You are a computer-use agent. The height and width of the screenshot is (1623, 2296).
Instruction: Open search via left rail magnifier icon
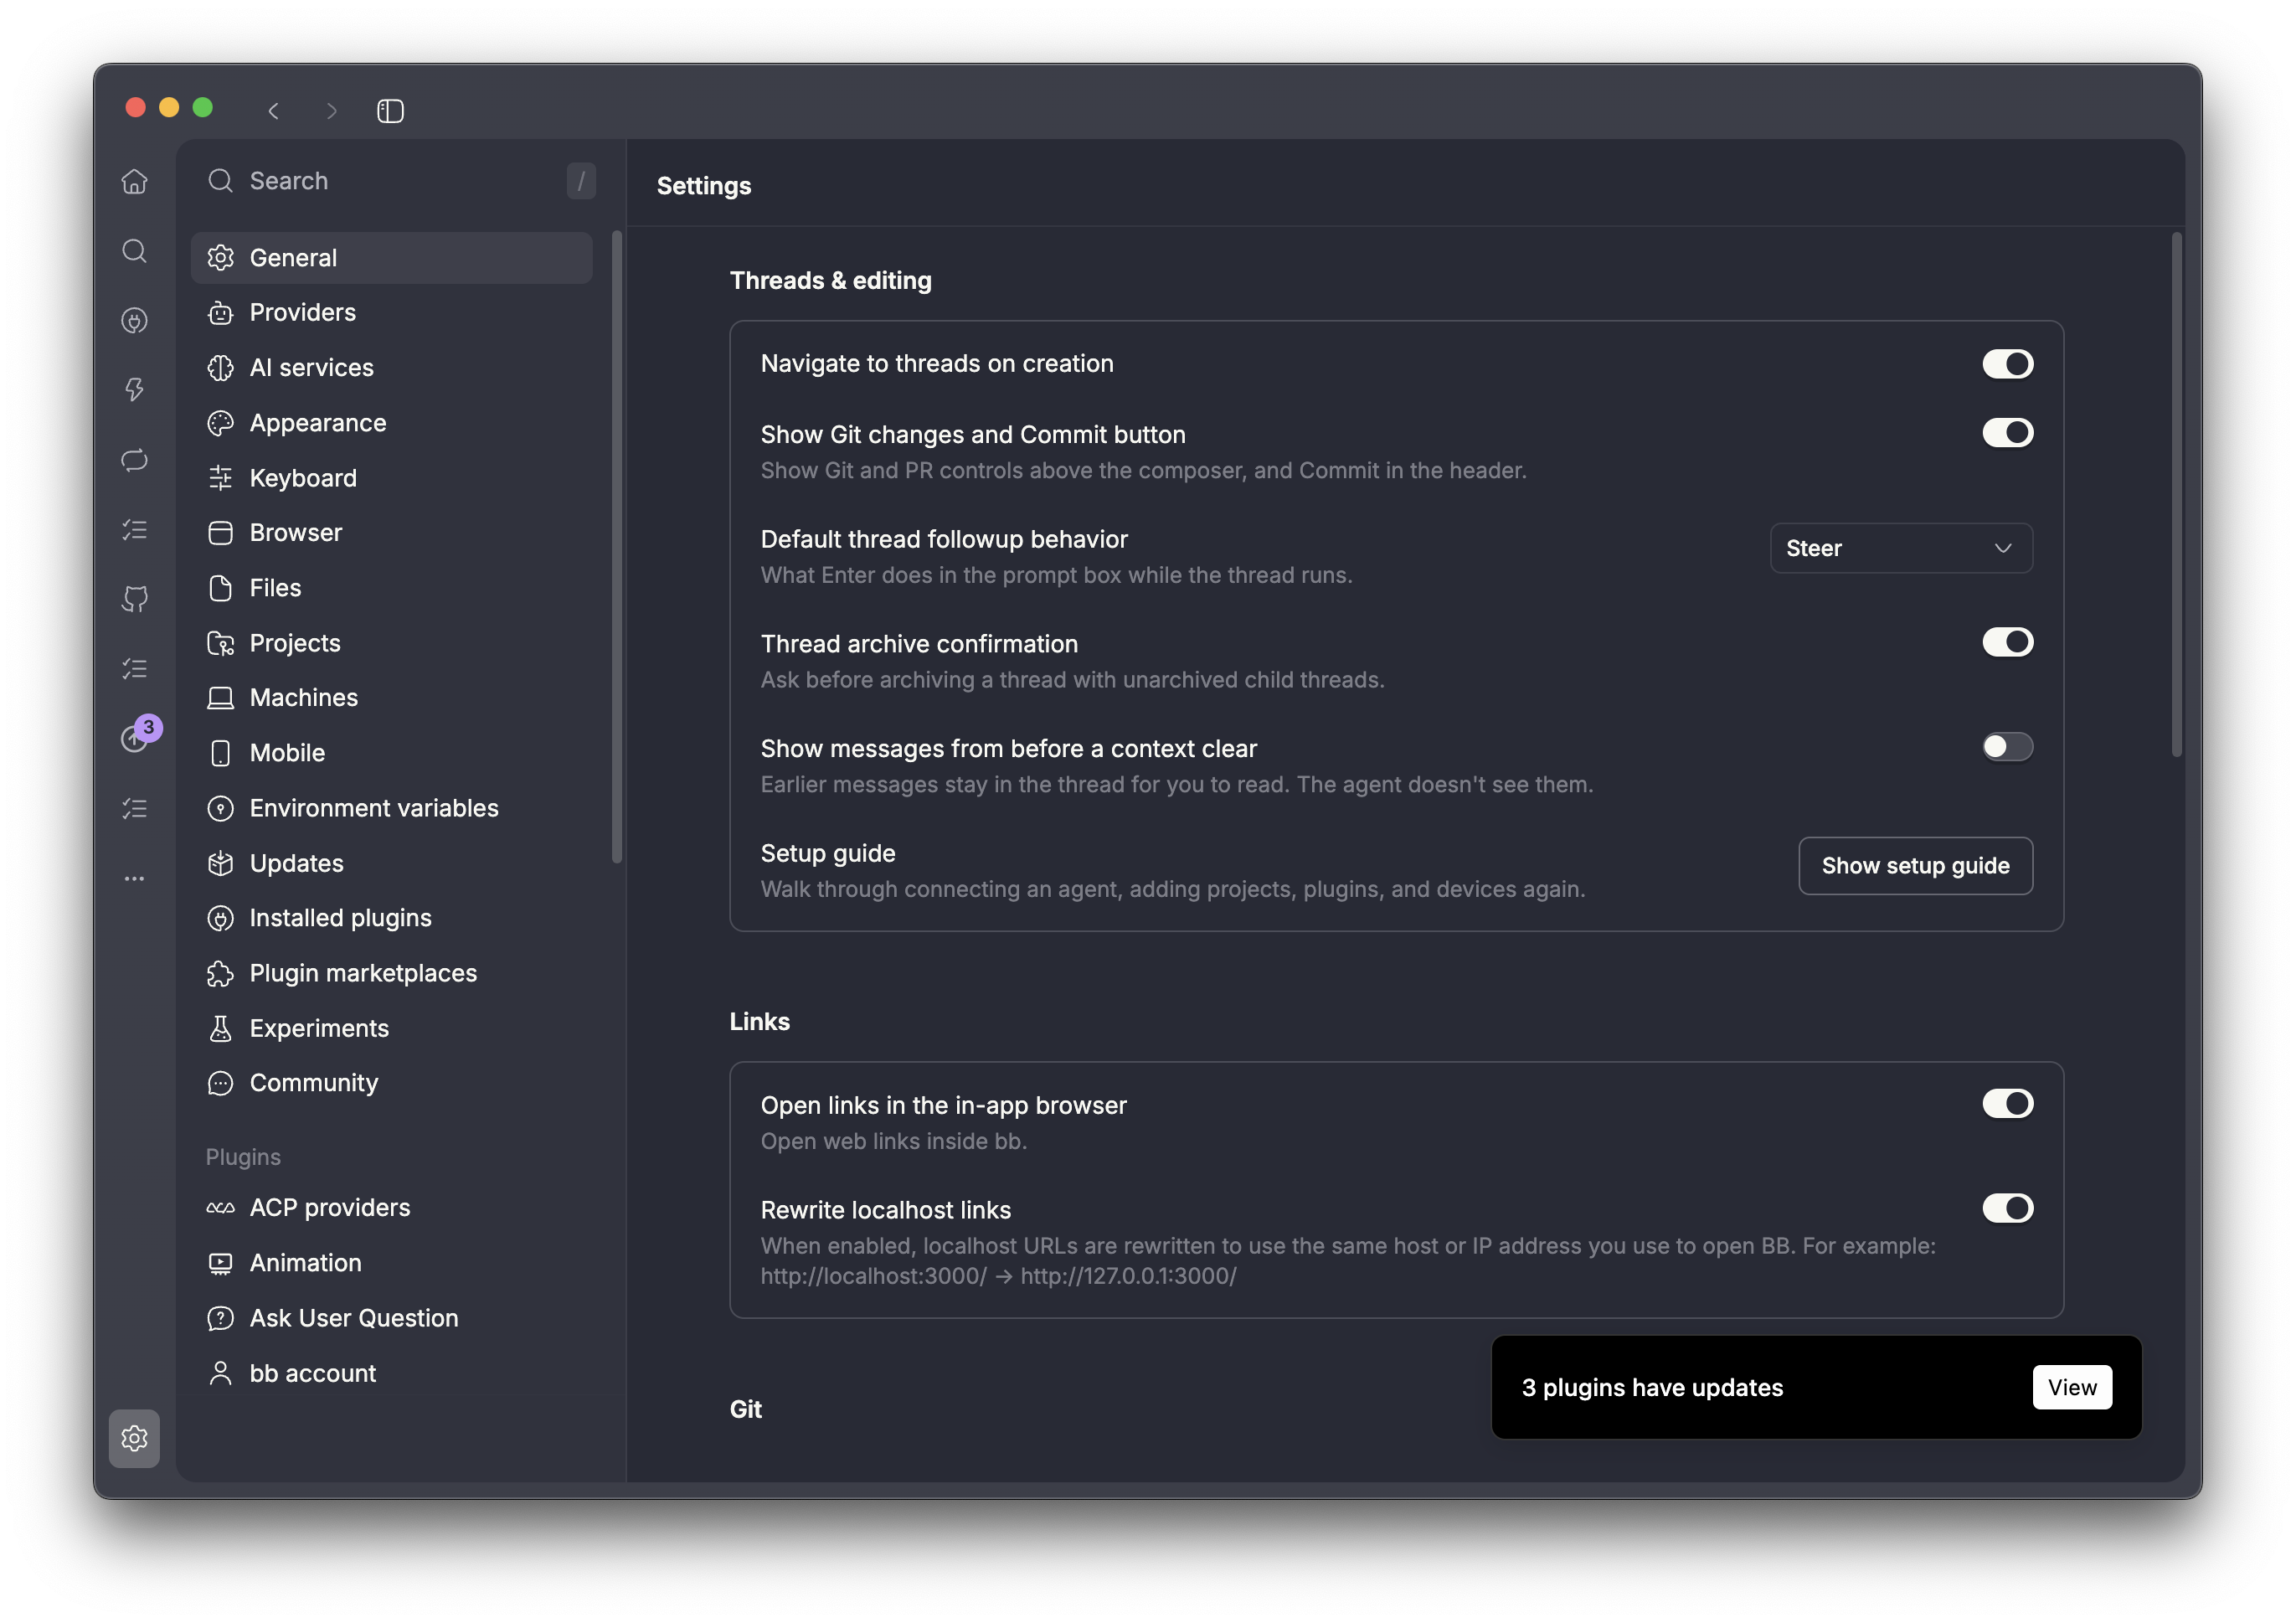click(x=134, y=251)
